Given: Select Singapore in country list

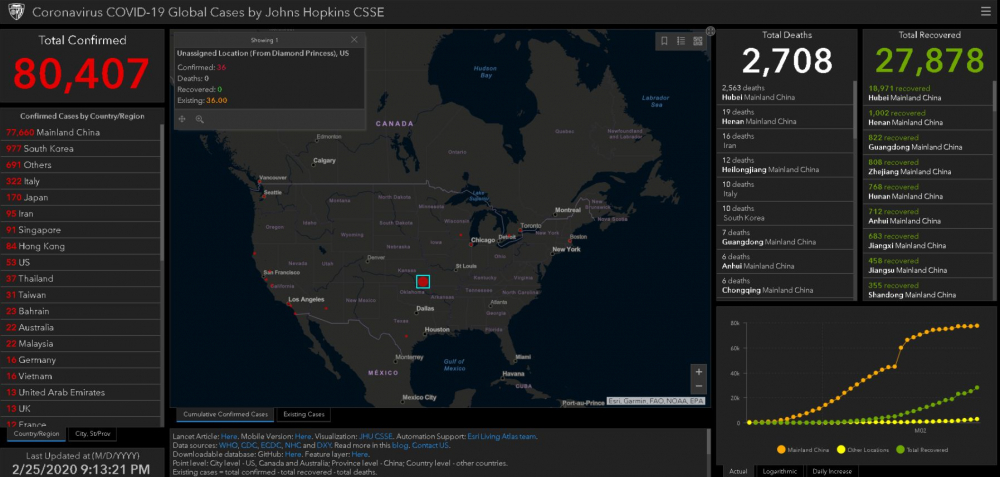Looking at the screenshot, I should pyautogui.click(x=80, y=230).
